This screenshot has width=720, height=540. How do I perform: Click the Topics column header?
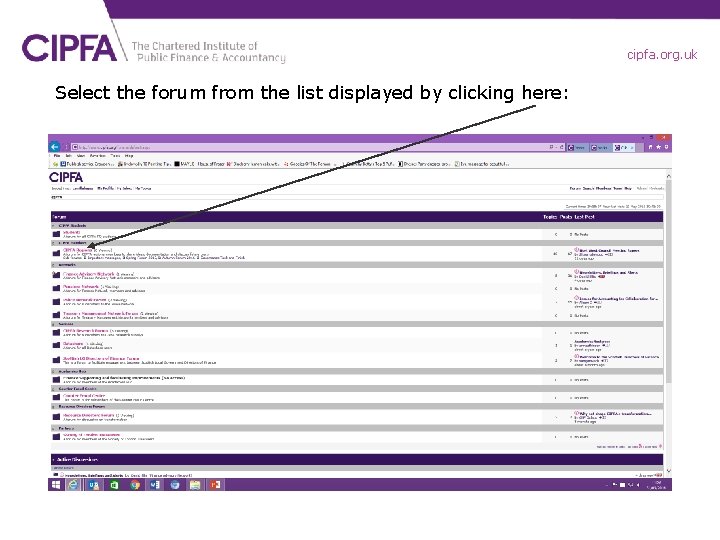pos(550,217)
